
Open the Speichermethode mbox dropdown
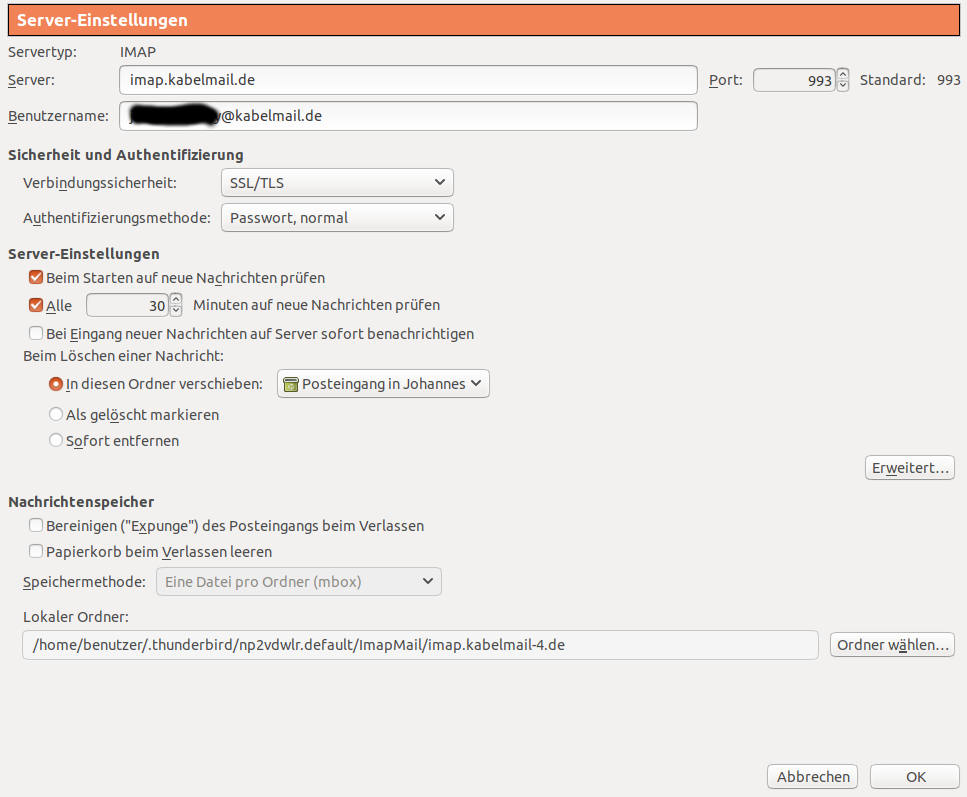298,582
